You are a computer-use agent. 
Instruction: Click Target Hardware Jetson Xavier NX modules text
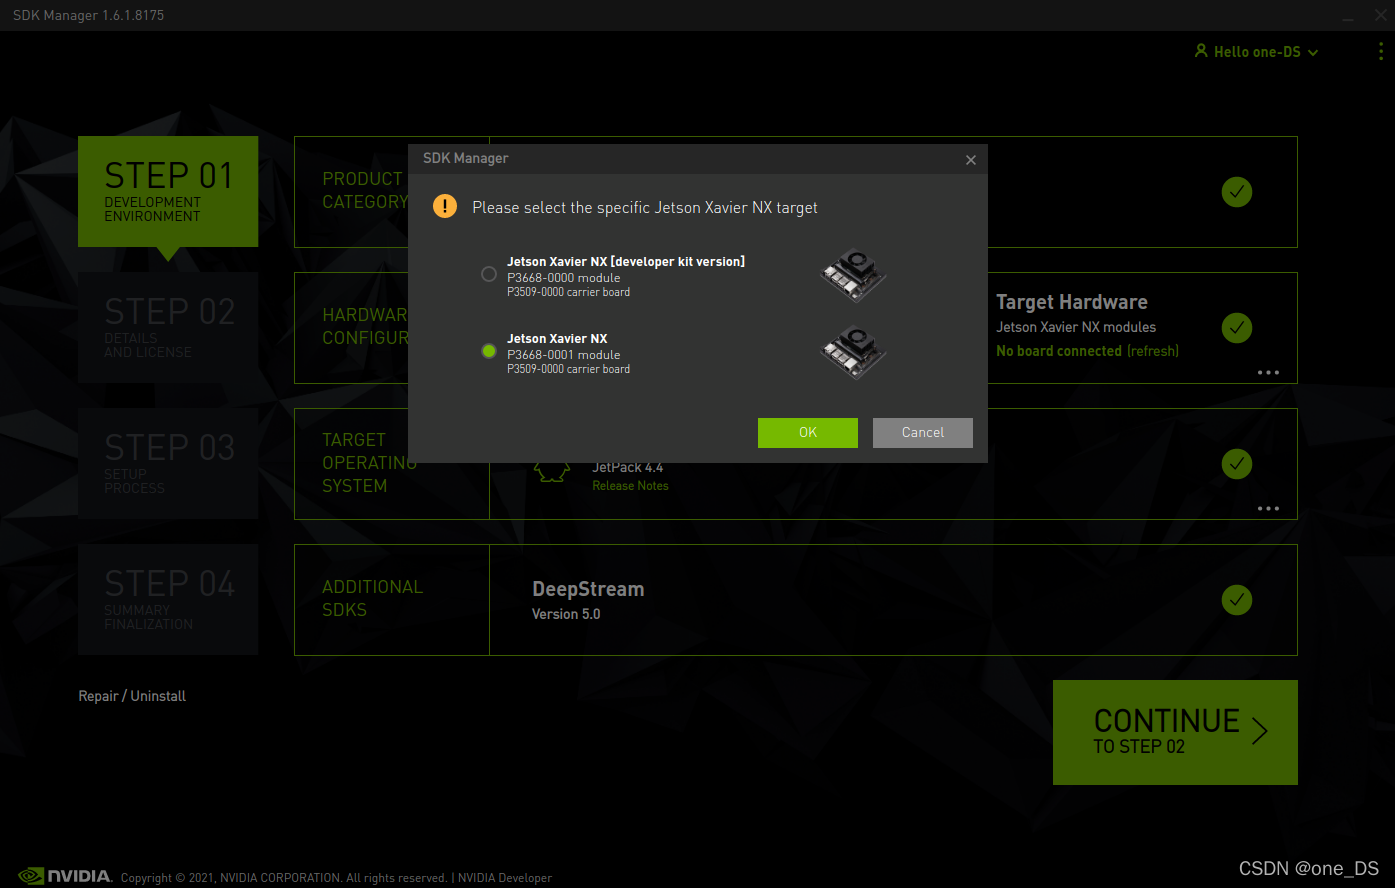1076,327
